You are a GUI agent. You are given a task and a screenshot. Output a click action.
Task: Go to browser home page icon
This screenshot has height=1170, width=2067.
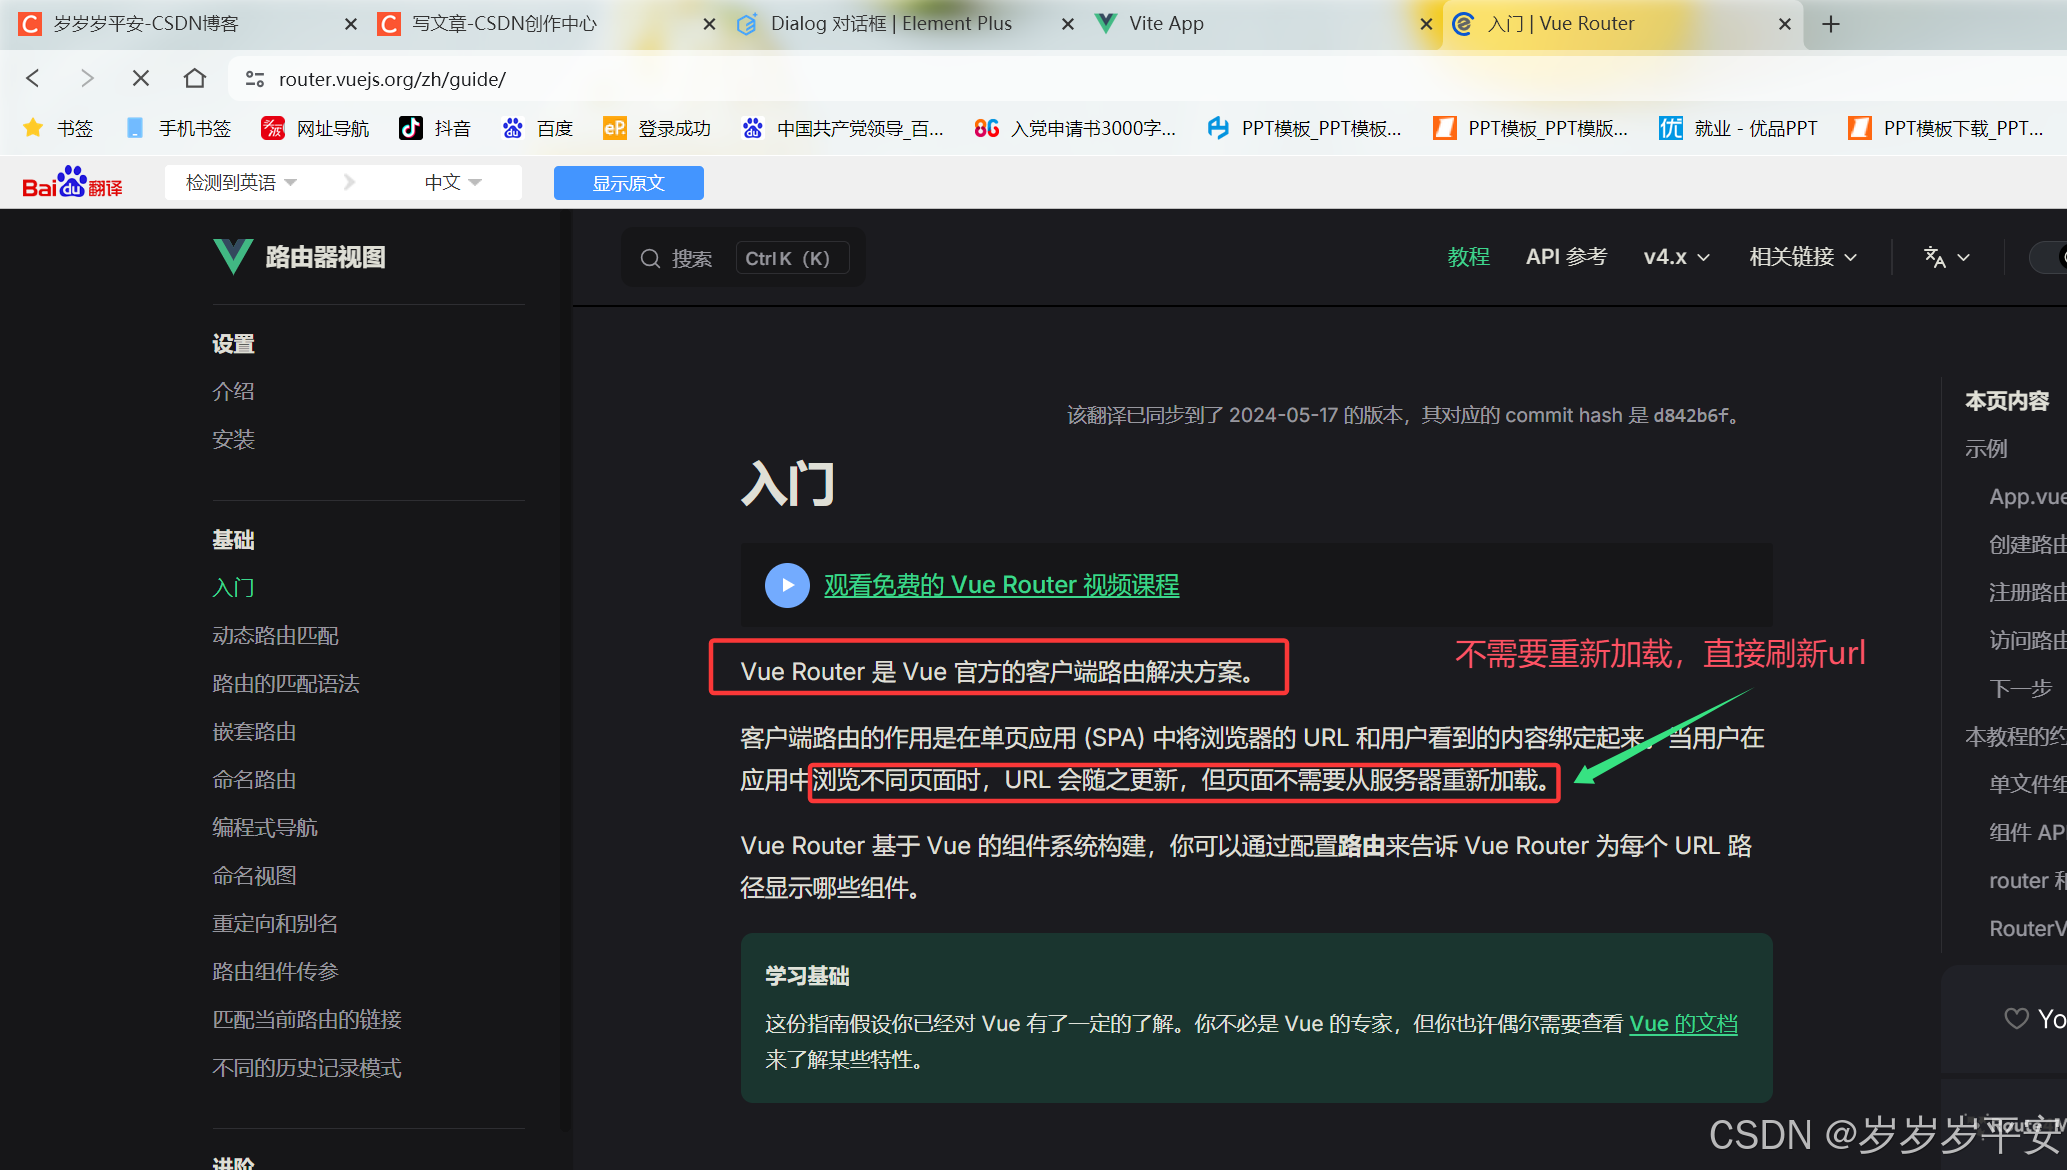click(x=195, y=78)
